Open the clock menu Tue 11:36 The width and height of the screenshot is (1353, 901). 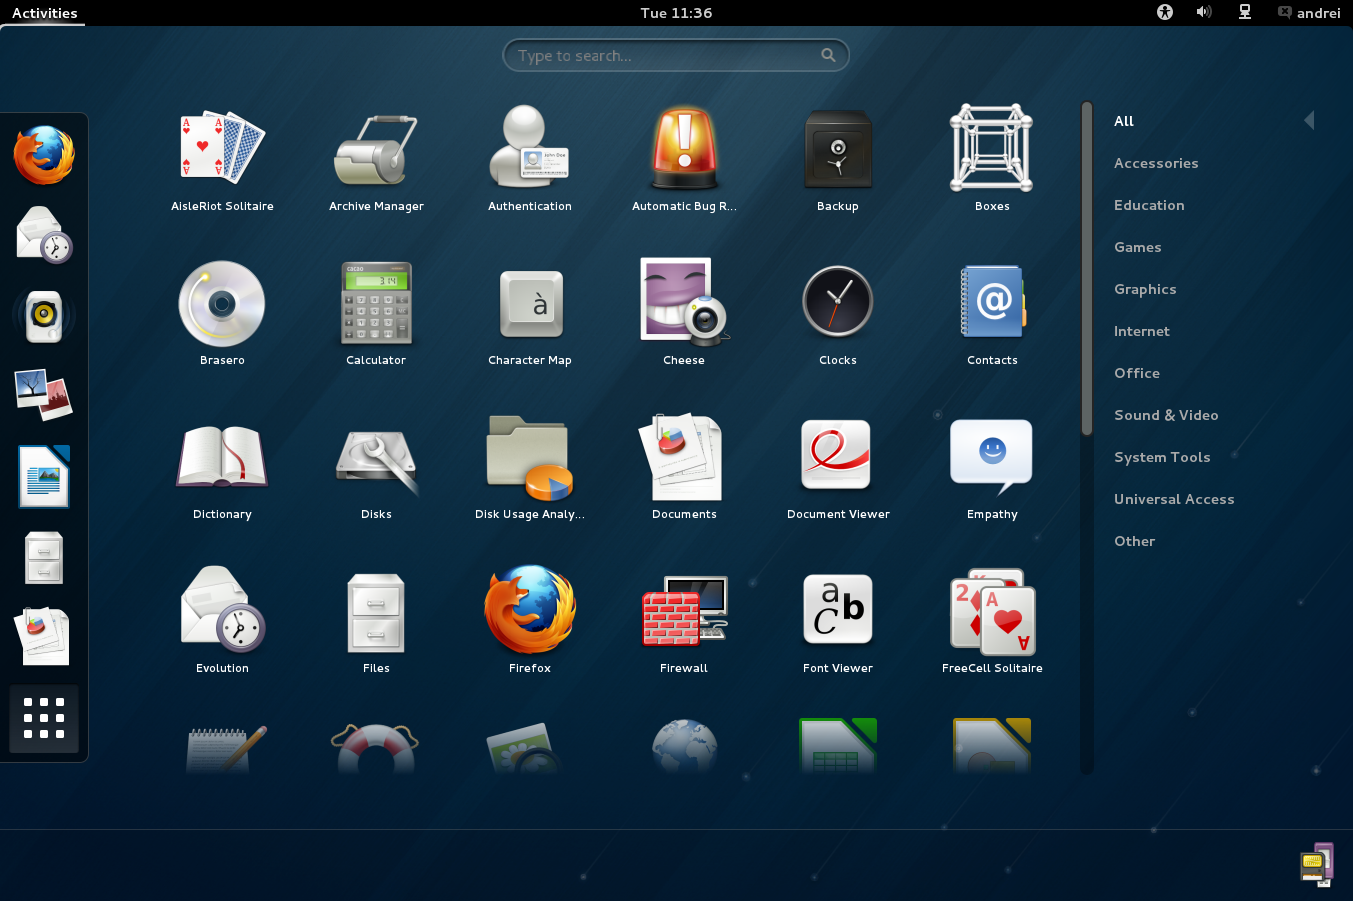tap(676, 13)
